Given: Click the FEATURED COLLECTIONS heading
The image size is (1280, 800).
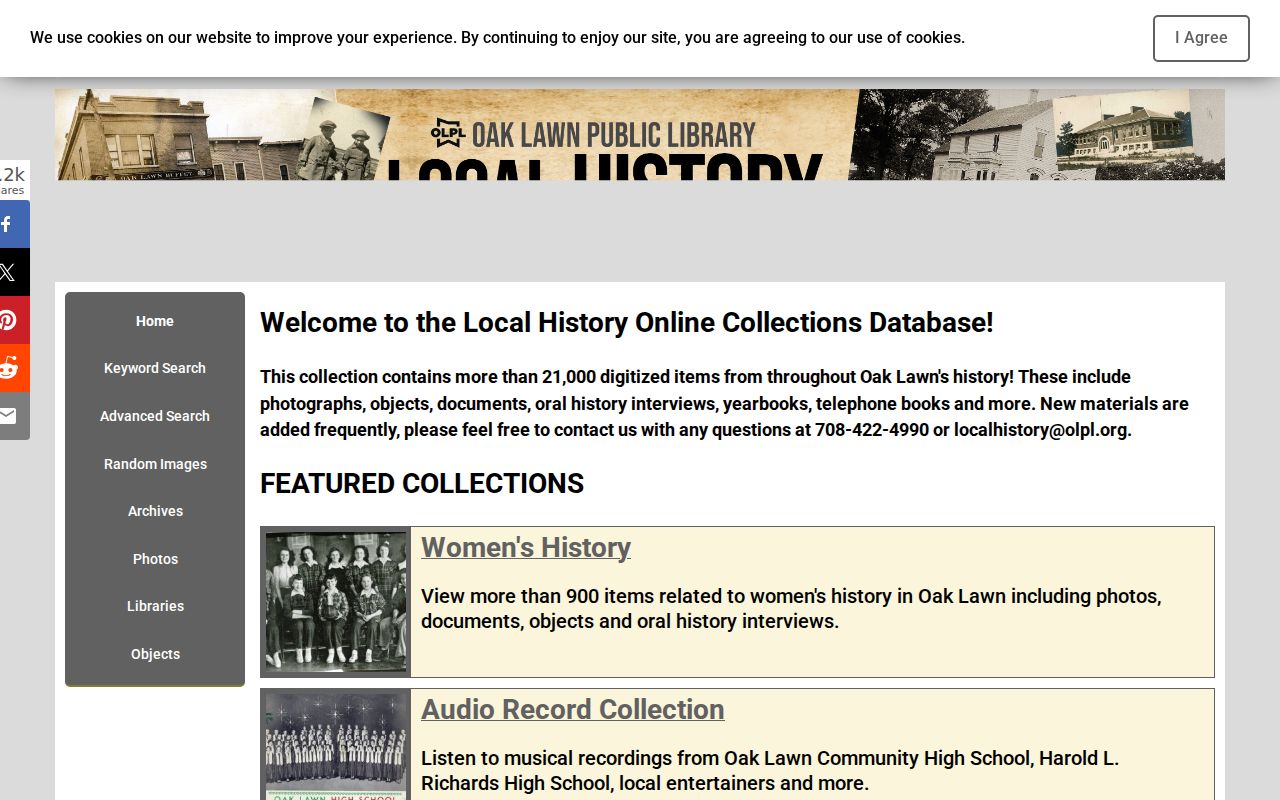Looking at the screenshot, I should tap(422, 484).
